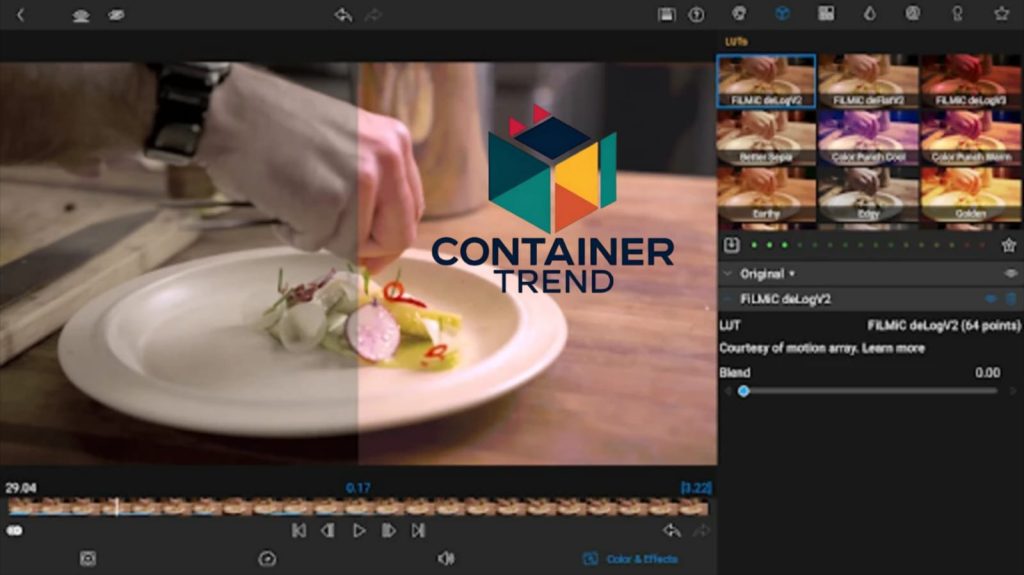Open the Frame and Fit editor
This screenshot has width=1024, height=575.
(88, 559)
